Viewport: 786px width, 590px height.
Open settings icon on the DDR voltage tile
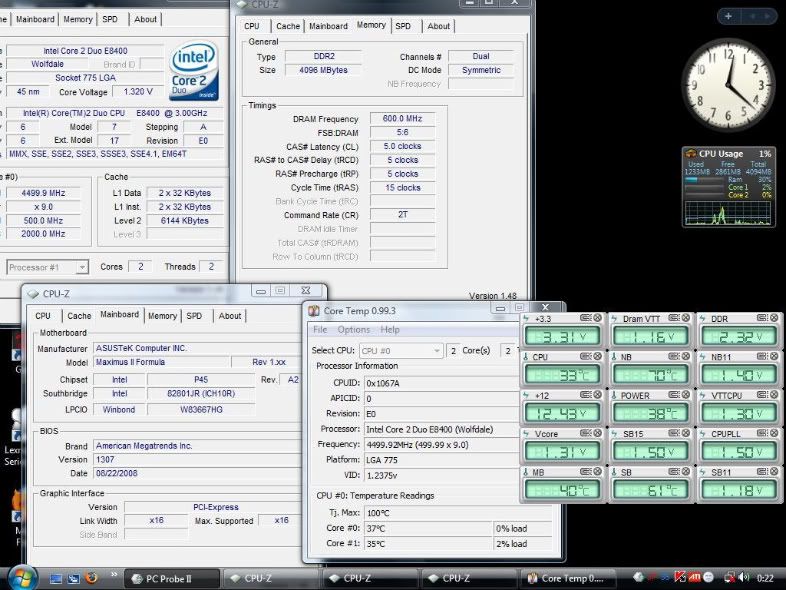pyautogui.click(x=762, y=318)
